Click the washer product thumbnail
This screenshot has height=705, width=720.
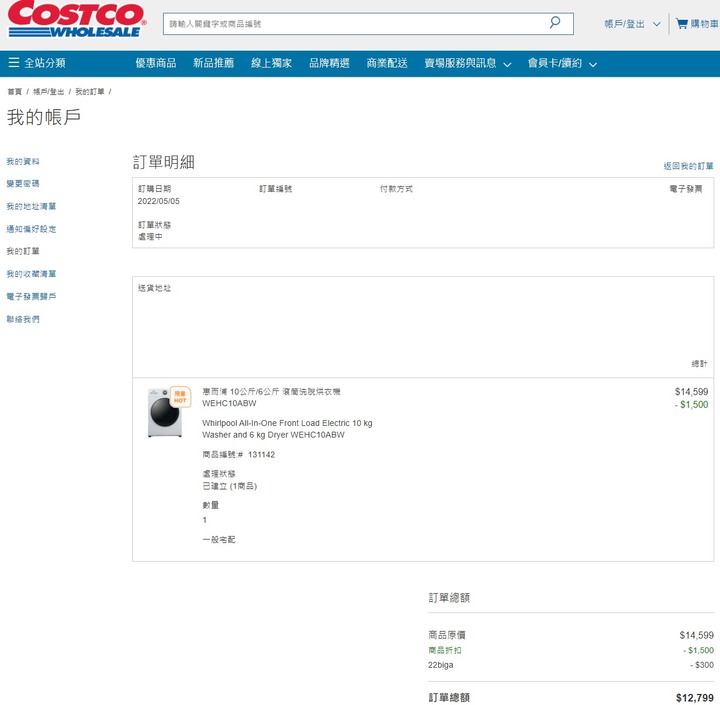coord(164,412)
